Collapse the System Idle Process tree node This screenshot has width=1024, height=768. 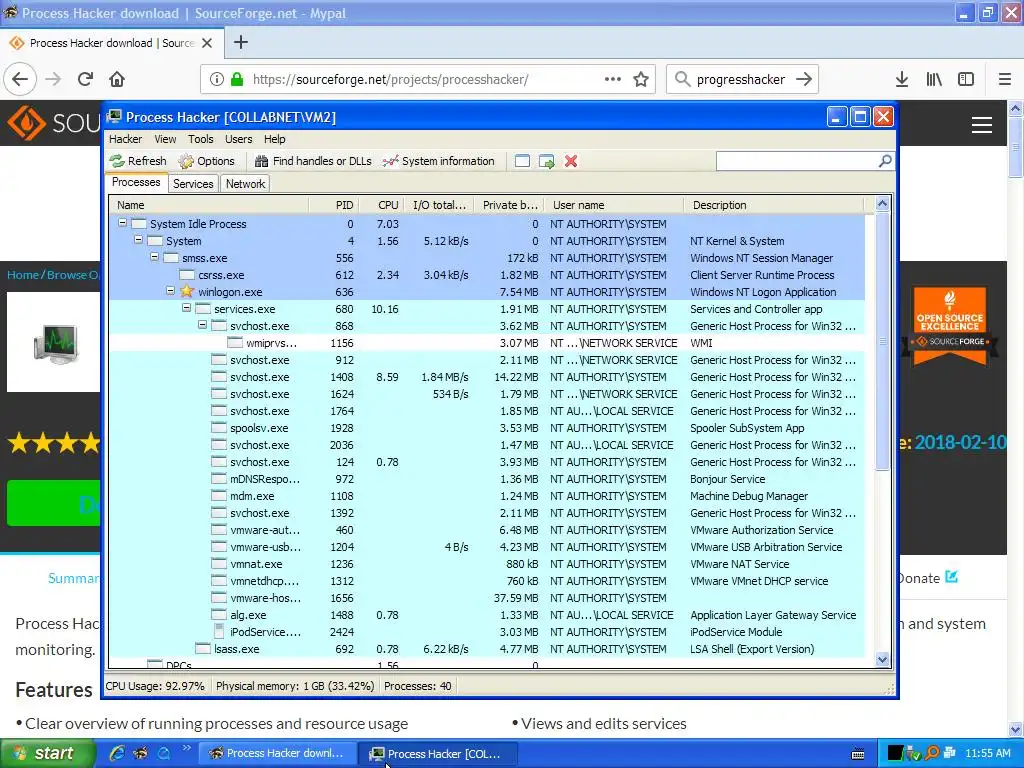coord(122,223)
